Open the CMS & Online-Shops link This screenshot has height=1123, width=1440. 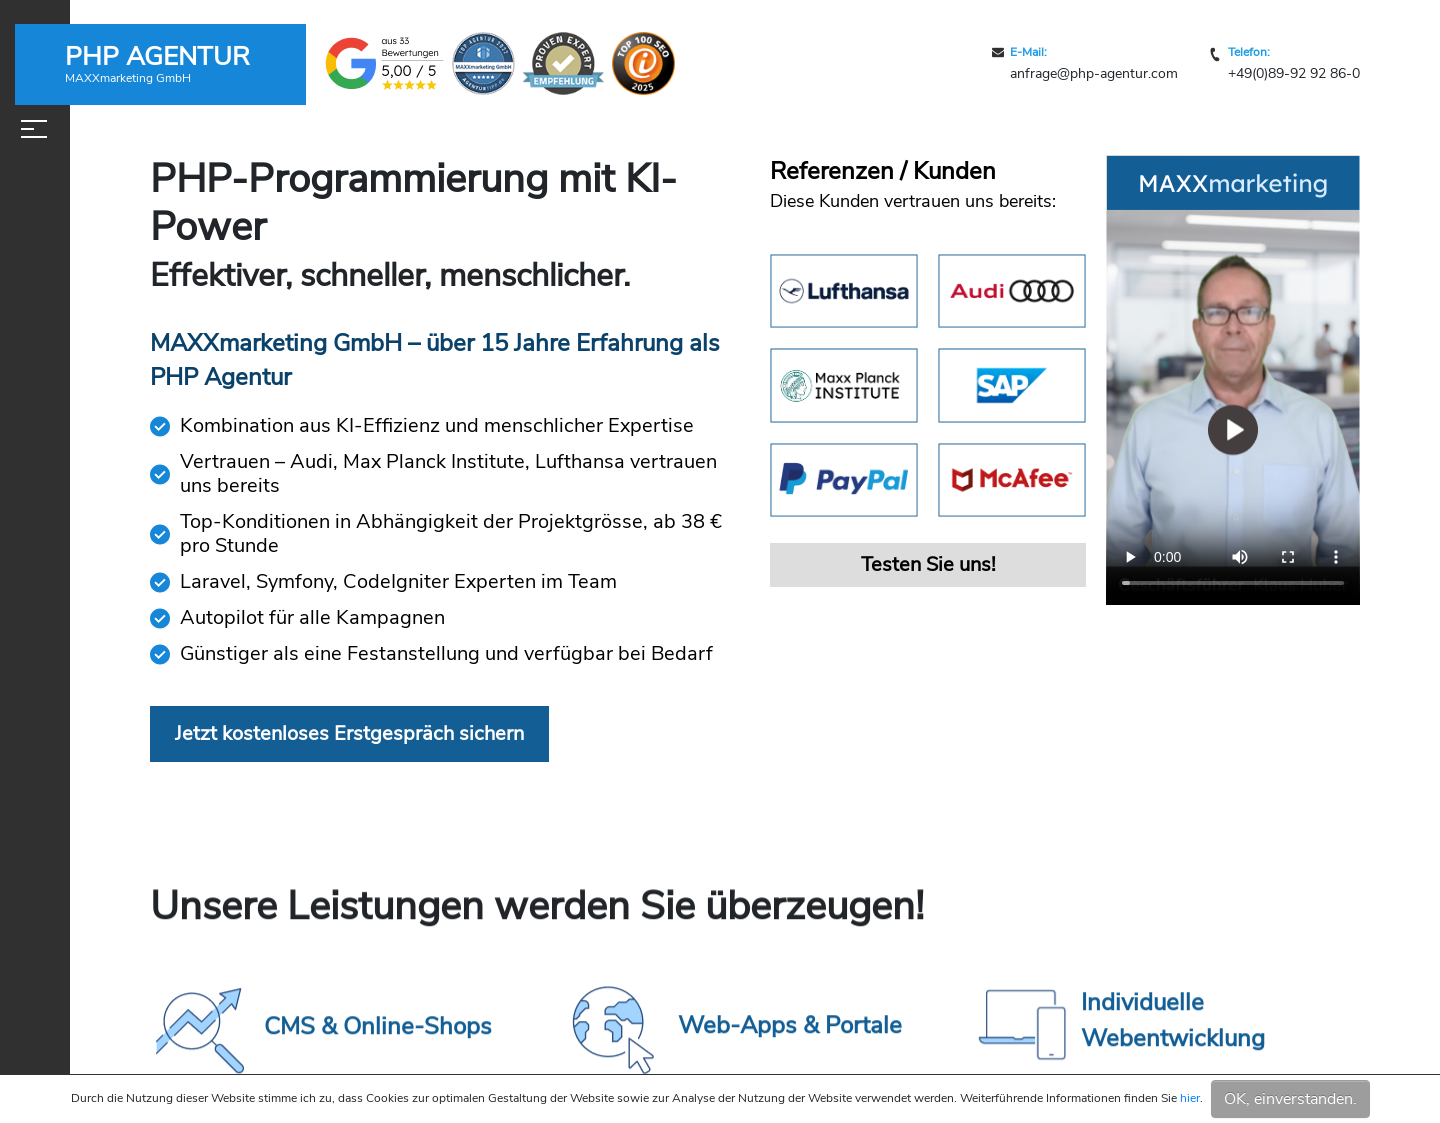378,1026
